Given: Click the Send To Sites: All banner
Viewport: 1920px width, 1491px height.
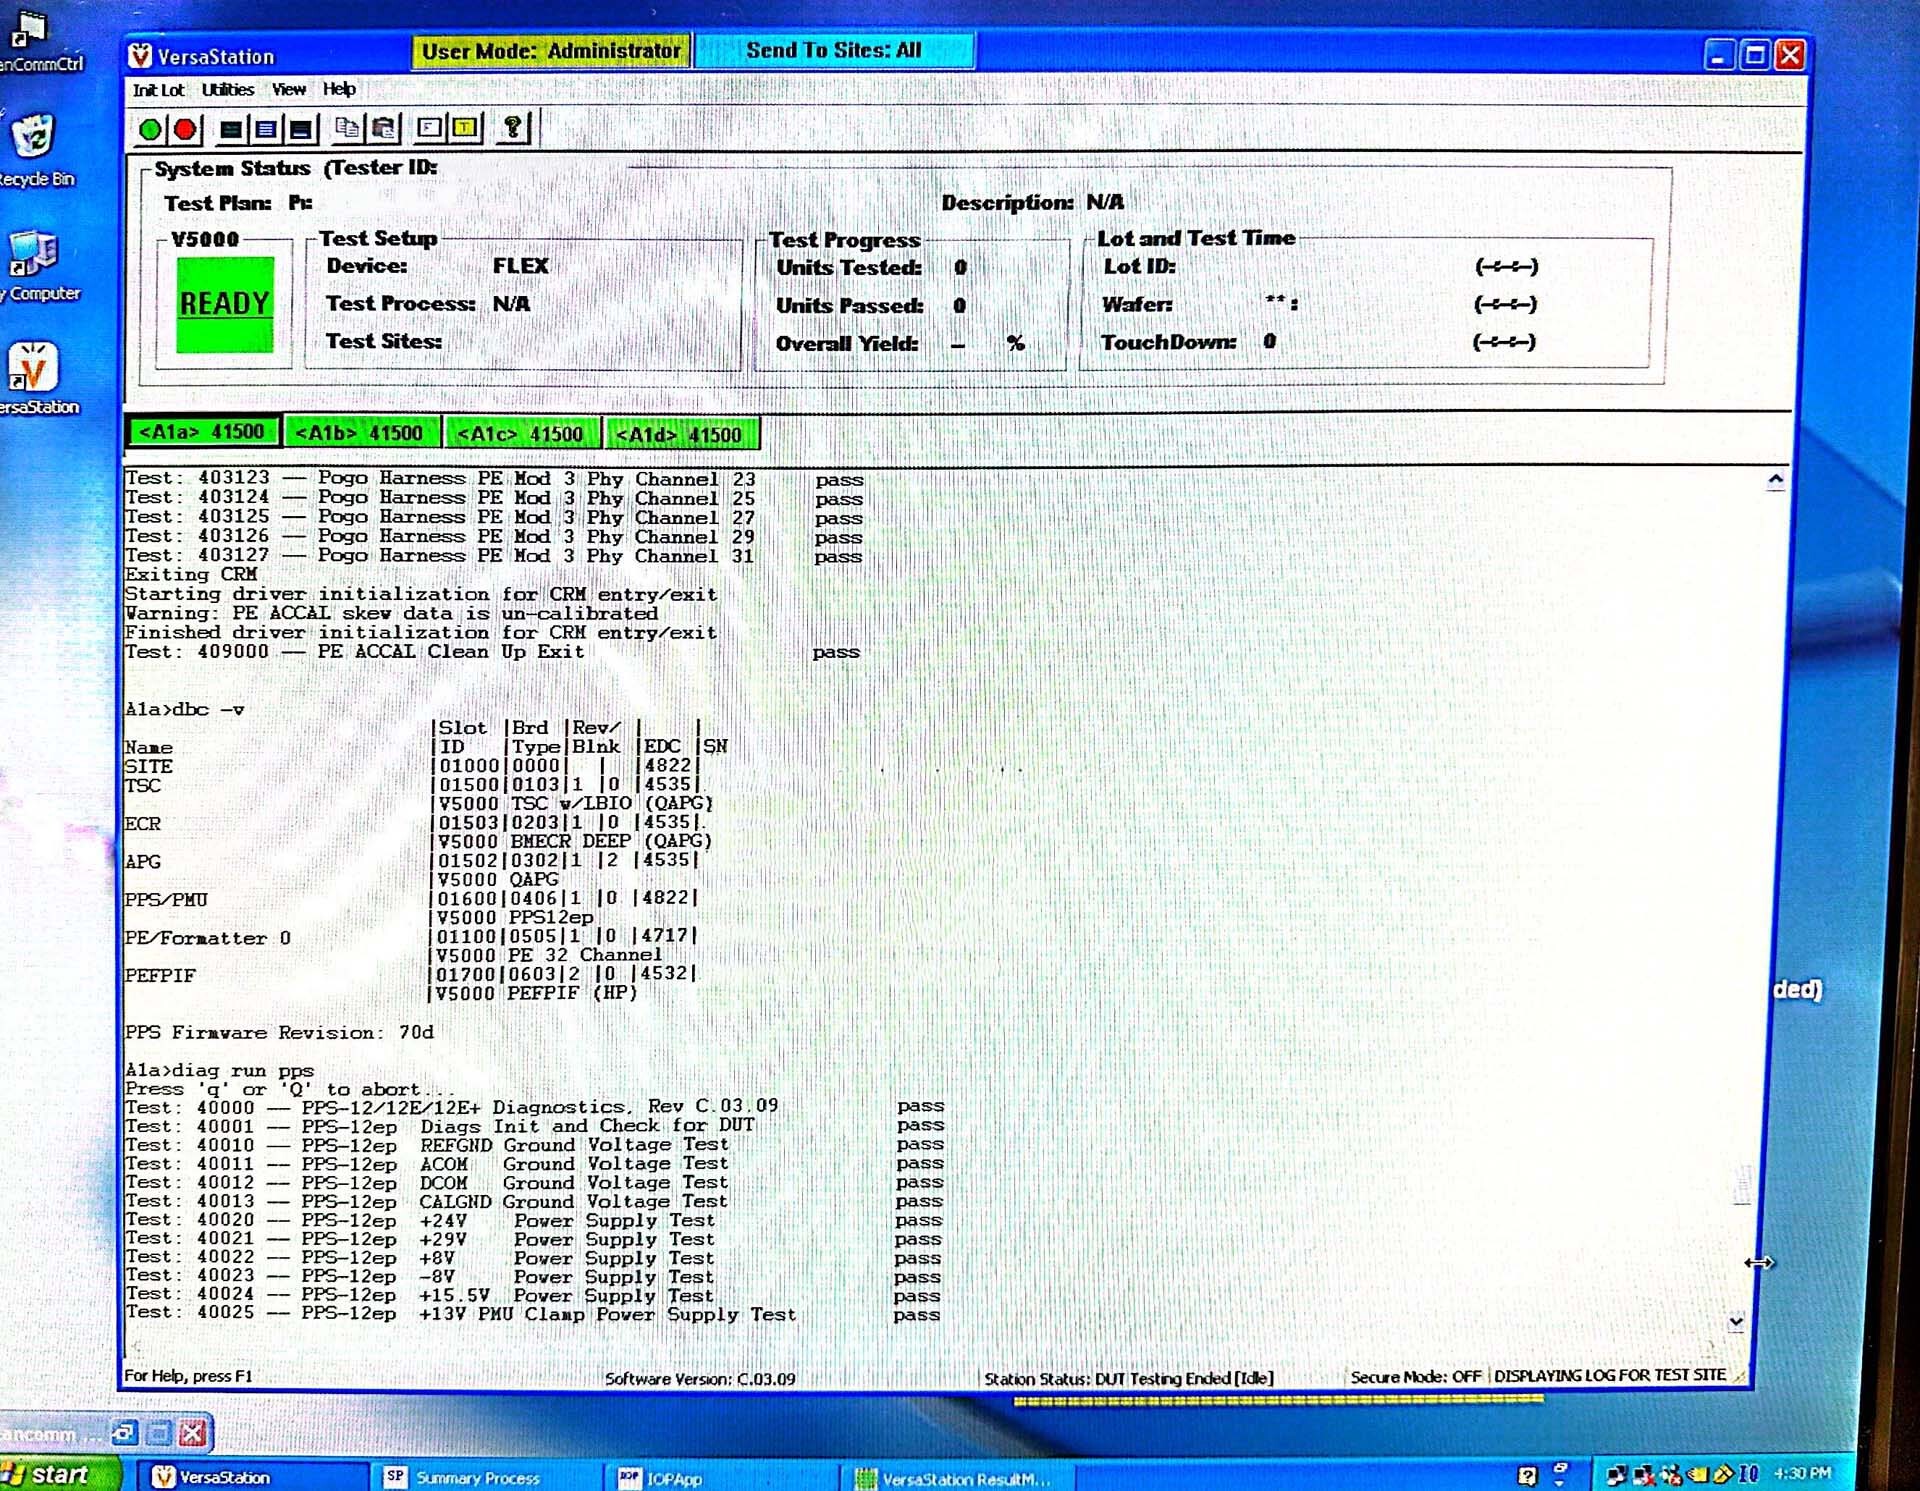Looking at the screenshot, I should 834,50.
